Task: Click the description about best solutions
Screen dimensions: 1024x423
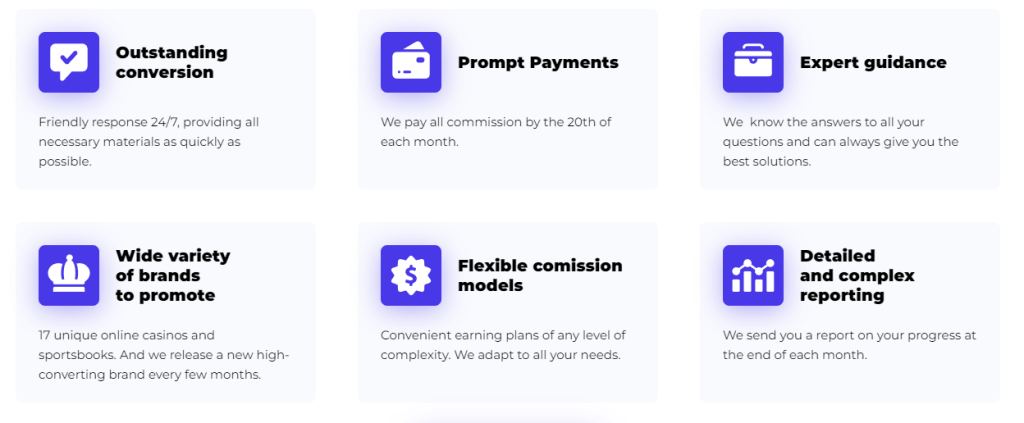Action: tap(840, 142)
